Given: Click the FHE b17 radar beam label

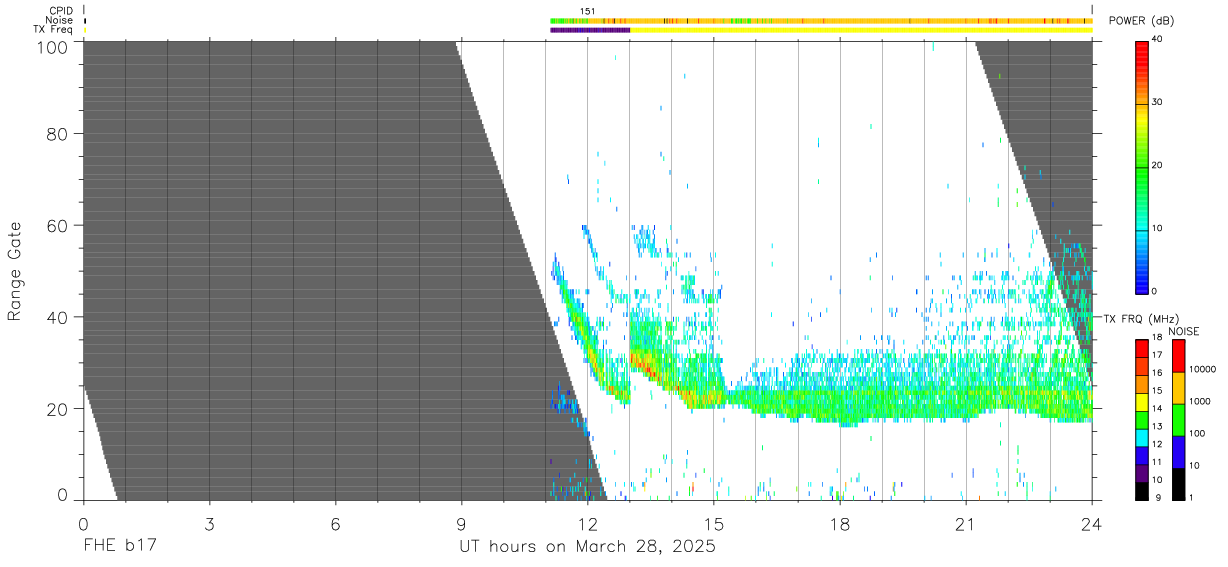Looking at the screenshot, I should point(120,547).
